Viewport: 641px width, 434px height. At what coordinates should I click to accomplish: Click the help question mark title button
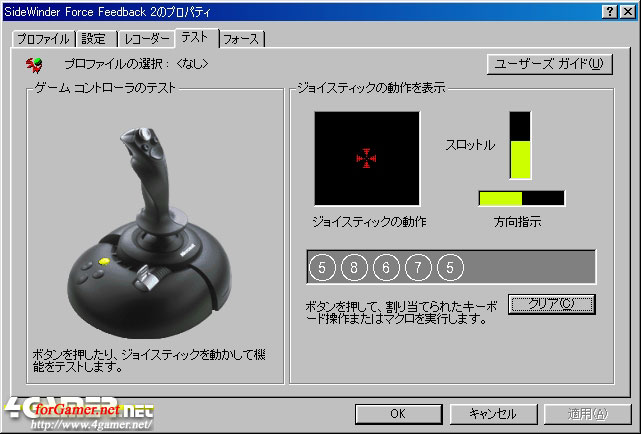point(610,11)
